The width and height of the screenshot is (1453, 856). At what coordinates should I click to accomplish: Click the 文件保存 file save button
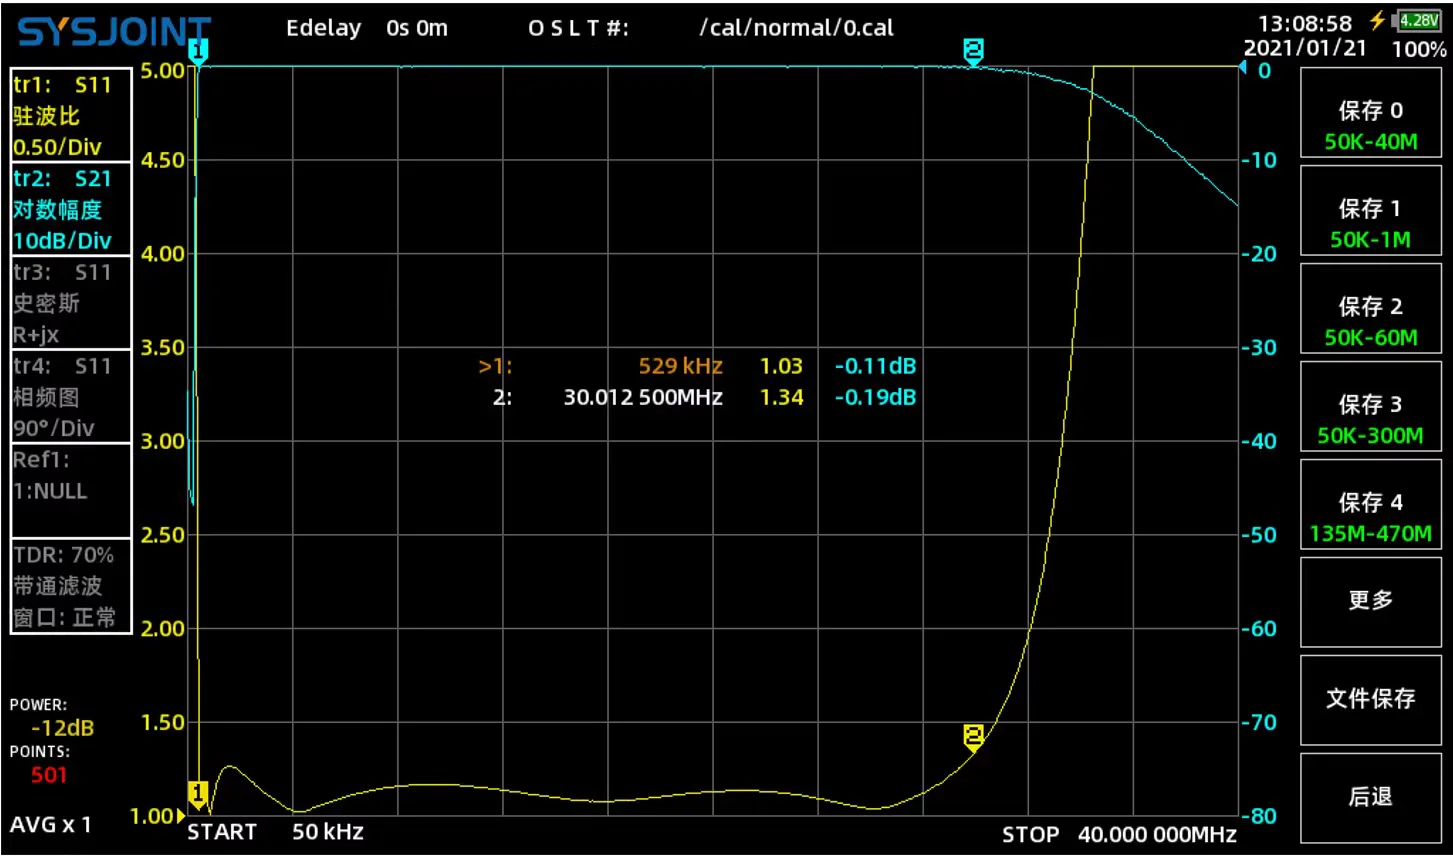[x=1370, y=699]
